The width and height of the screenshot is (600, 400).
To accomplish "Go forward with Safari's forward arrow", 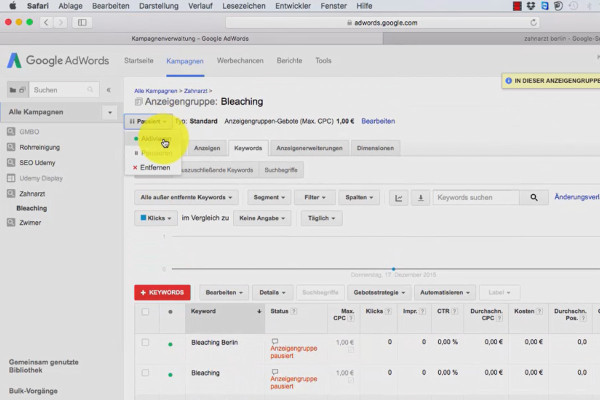I will tap(60, 23).
